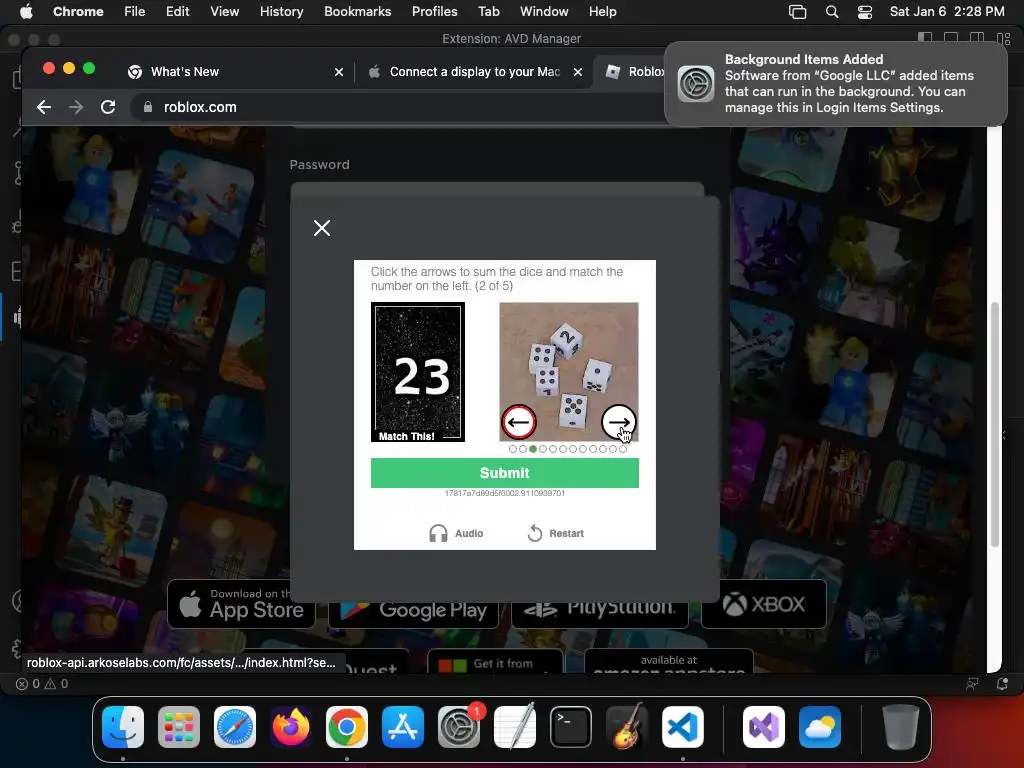Screen dimensions: 1024x768
Task: Open Visual Studio Code from the Dock
Action: point(682,727)
